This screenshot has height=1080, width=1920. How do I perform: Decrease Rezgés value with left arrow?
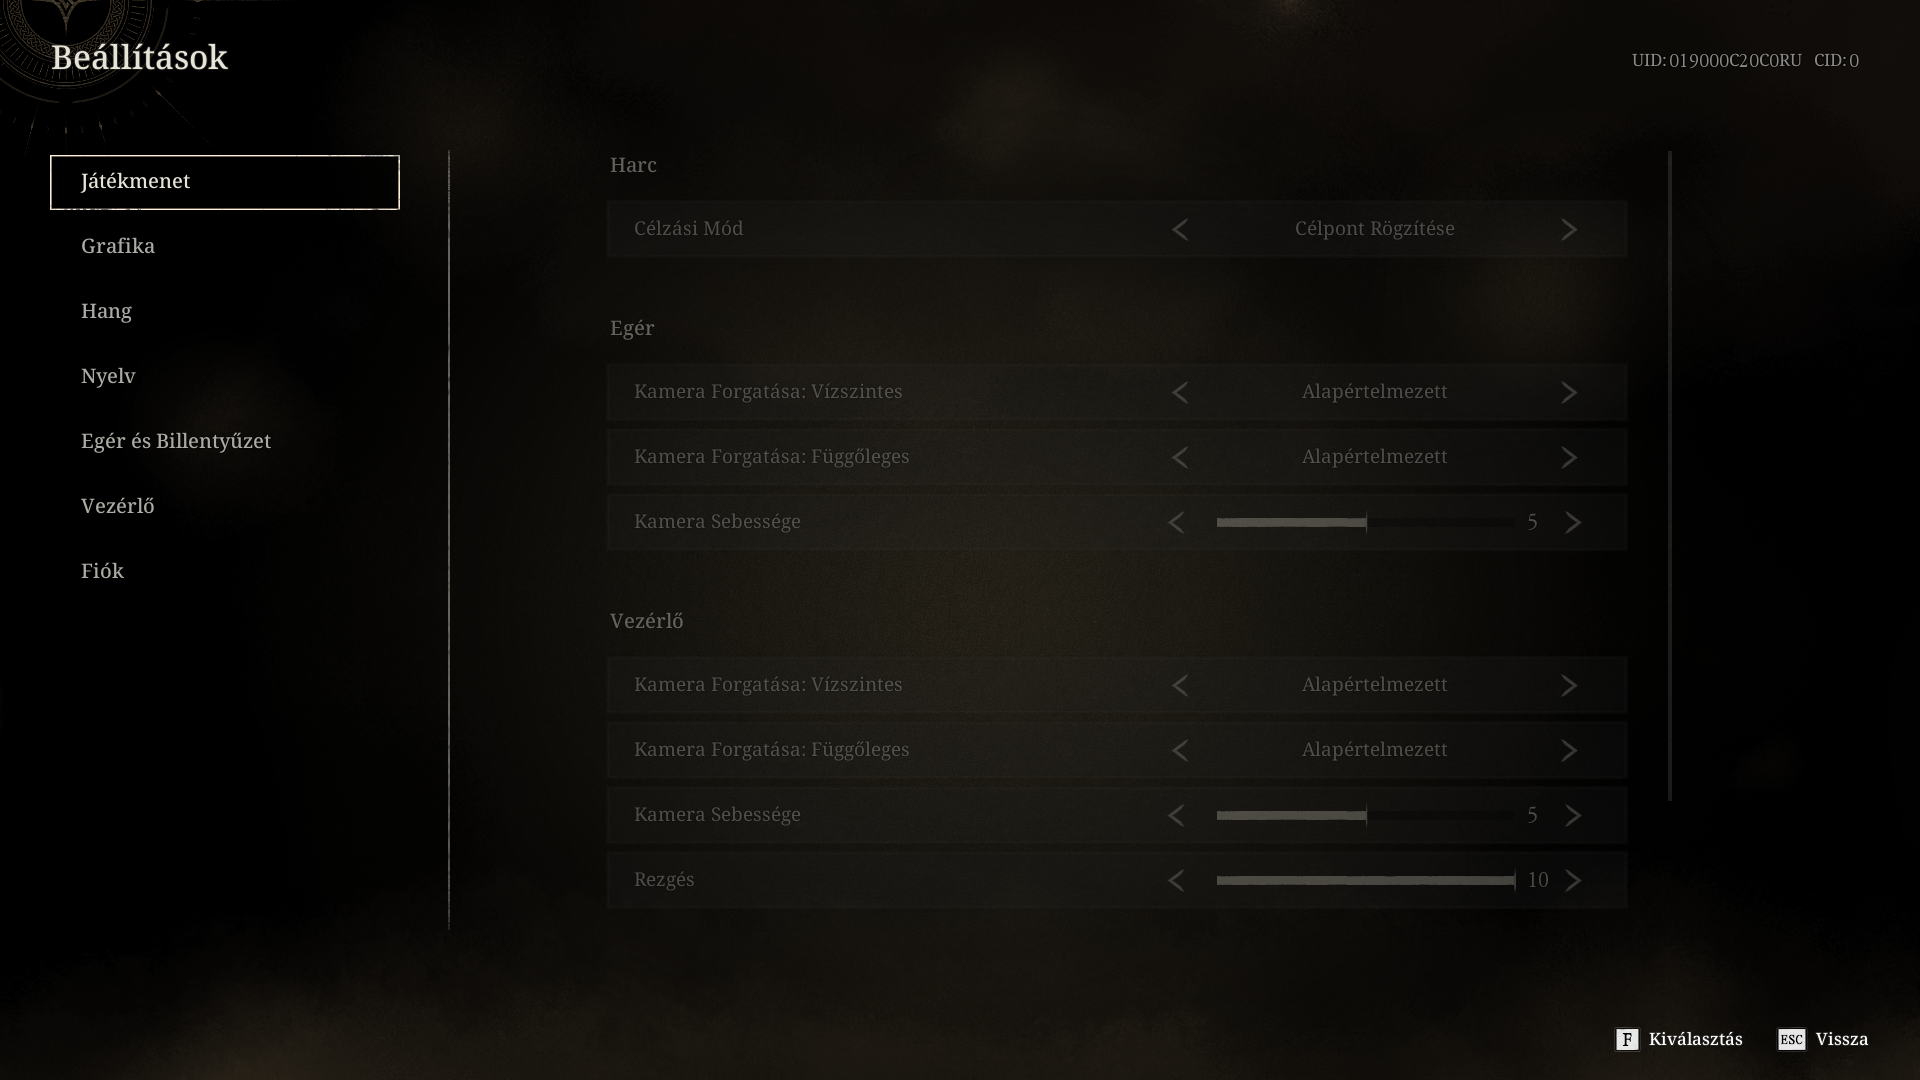pos(1176,880)
